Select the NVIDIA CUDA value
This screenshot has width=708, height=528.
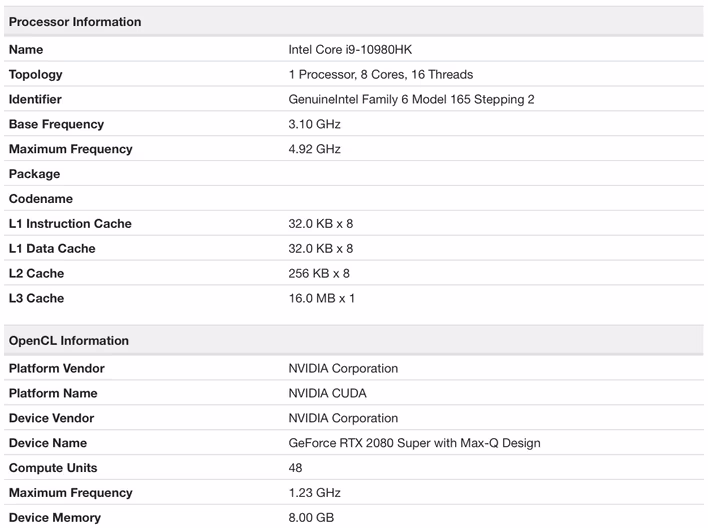tap(327, 393)
